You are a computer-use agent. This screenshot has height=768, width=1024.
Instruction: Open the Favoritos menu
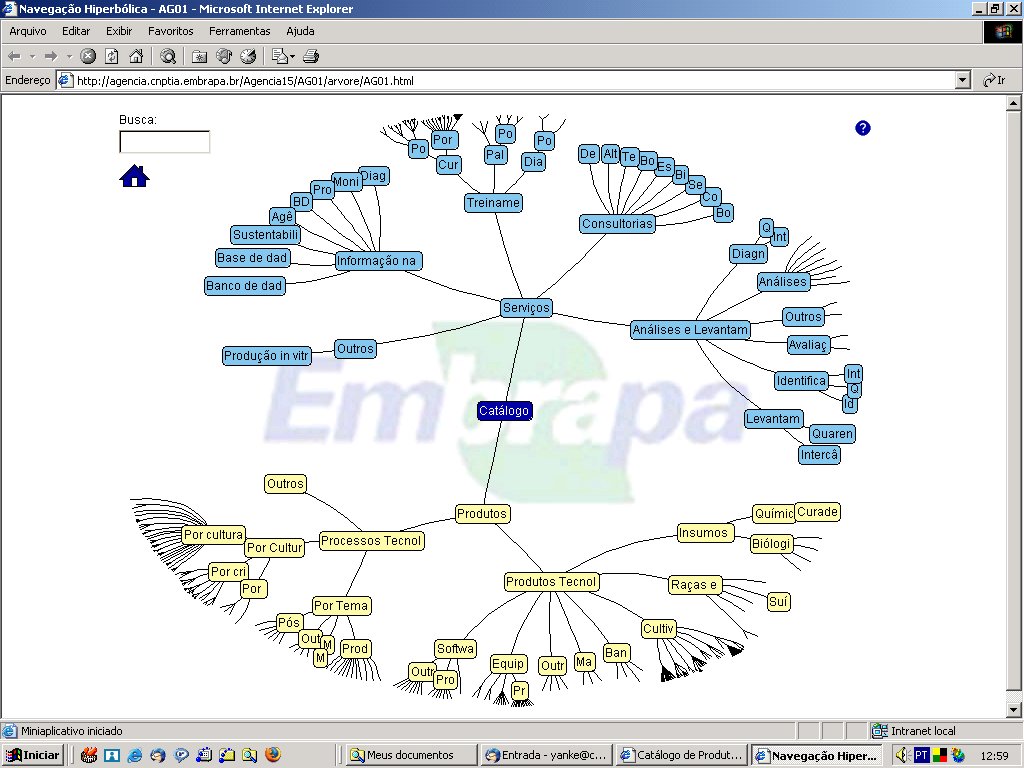click(170, 31)
